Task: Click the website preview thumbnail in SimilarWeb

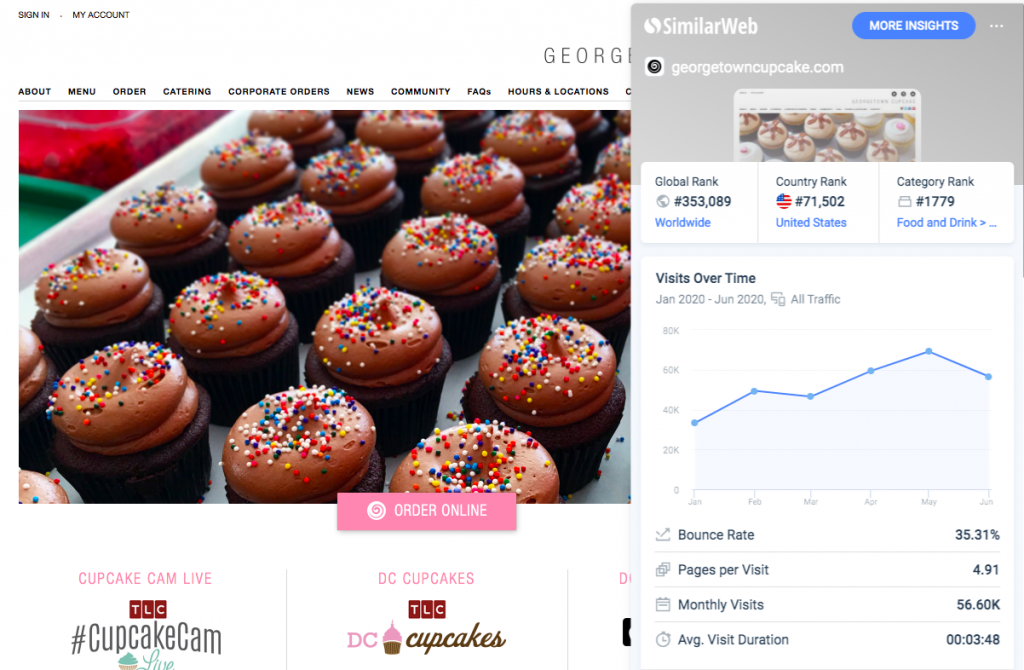Action: 827,125
